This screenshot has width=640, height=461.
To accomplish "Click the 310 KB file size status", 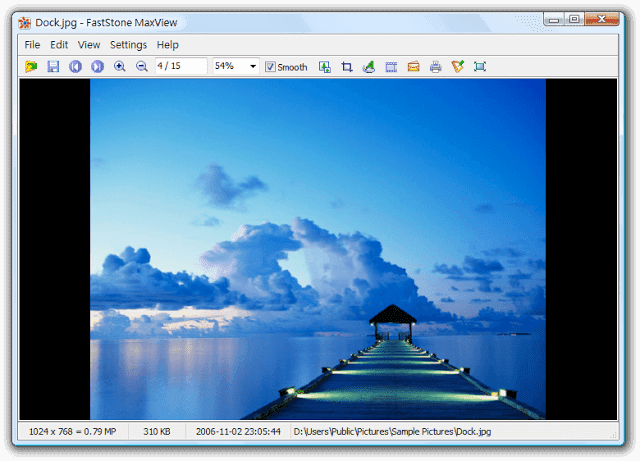I will tap(157, 432).
